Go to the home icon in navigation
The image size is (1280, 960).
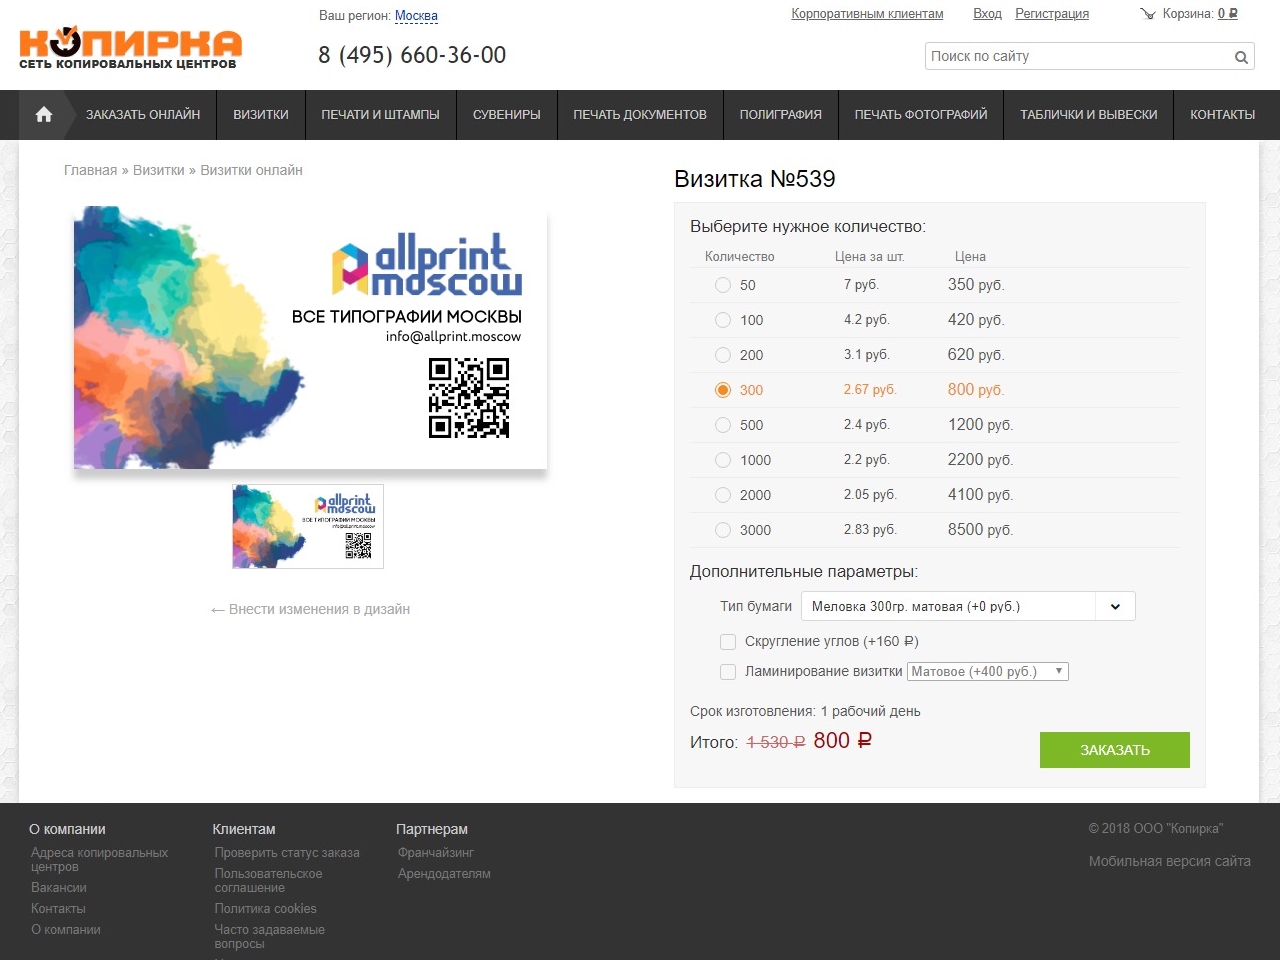[x=44, y=115]
